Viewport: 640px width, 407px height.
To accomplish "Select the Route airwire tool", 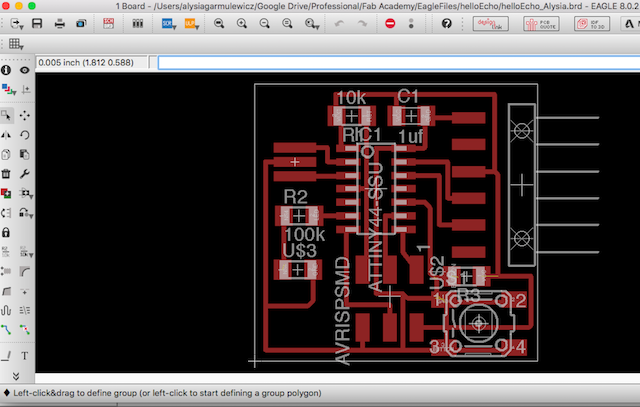I will [6, 329].
